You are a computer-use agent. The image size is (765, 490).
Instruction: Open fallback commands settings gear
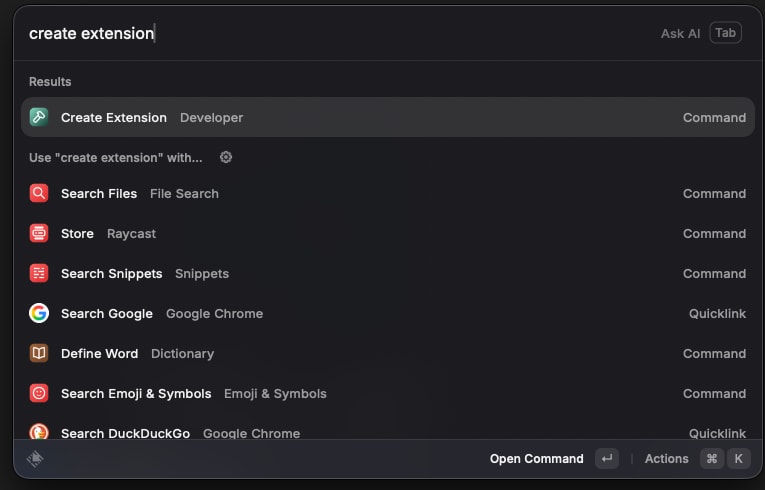click(x=225, y=157)
